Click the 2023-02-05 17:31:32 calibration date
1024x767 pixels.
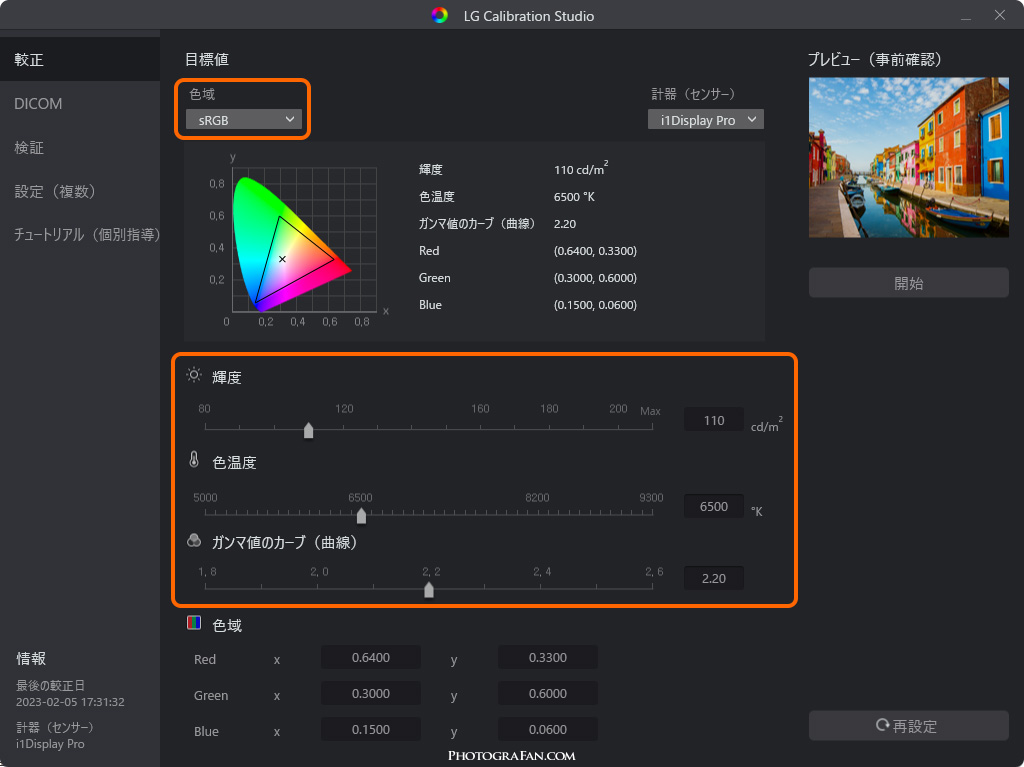point(70,702)
